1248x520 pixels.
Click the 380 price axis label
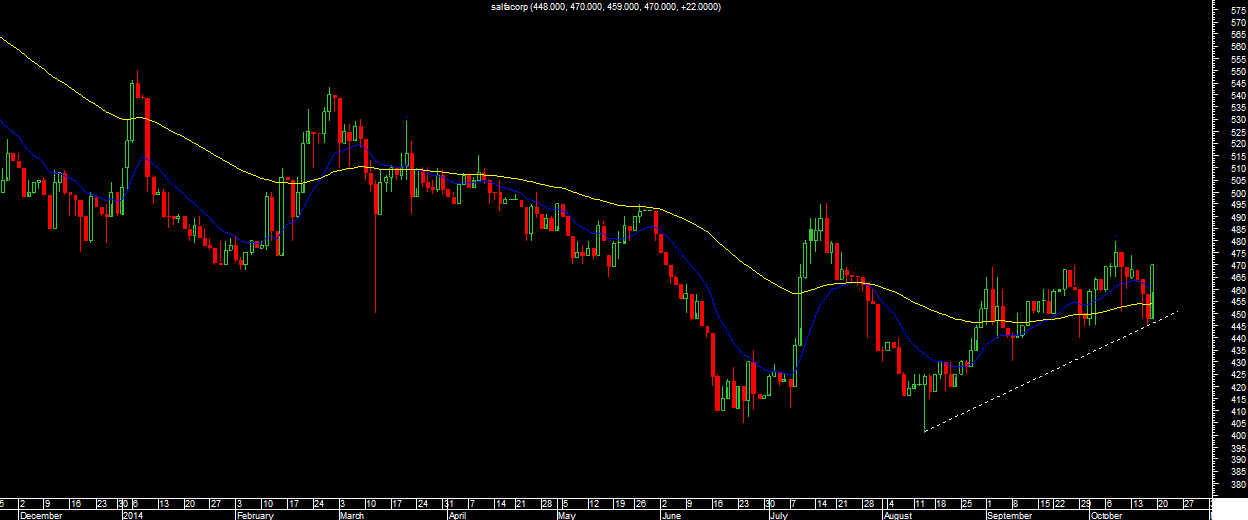pos(1239,484)
